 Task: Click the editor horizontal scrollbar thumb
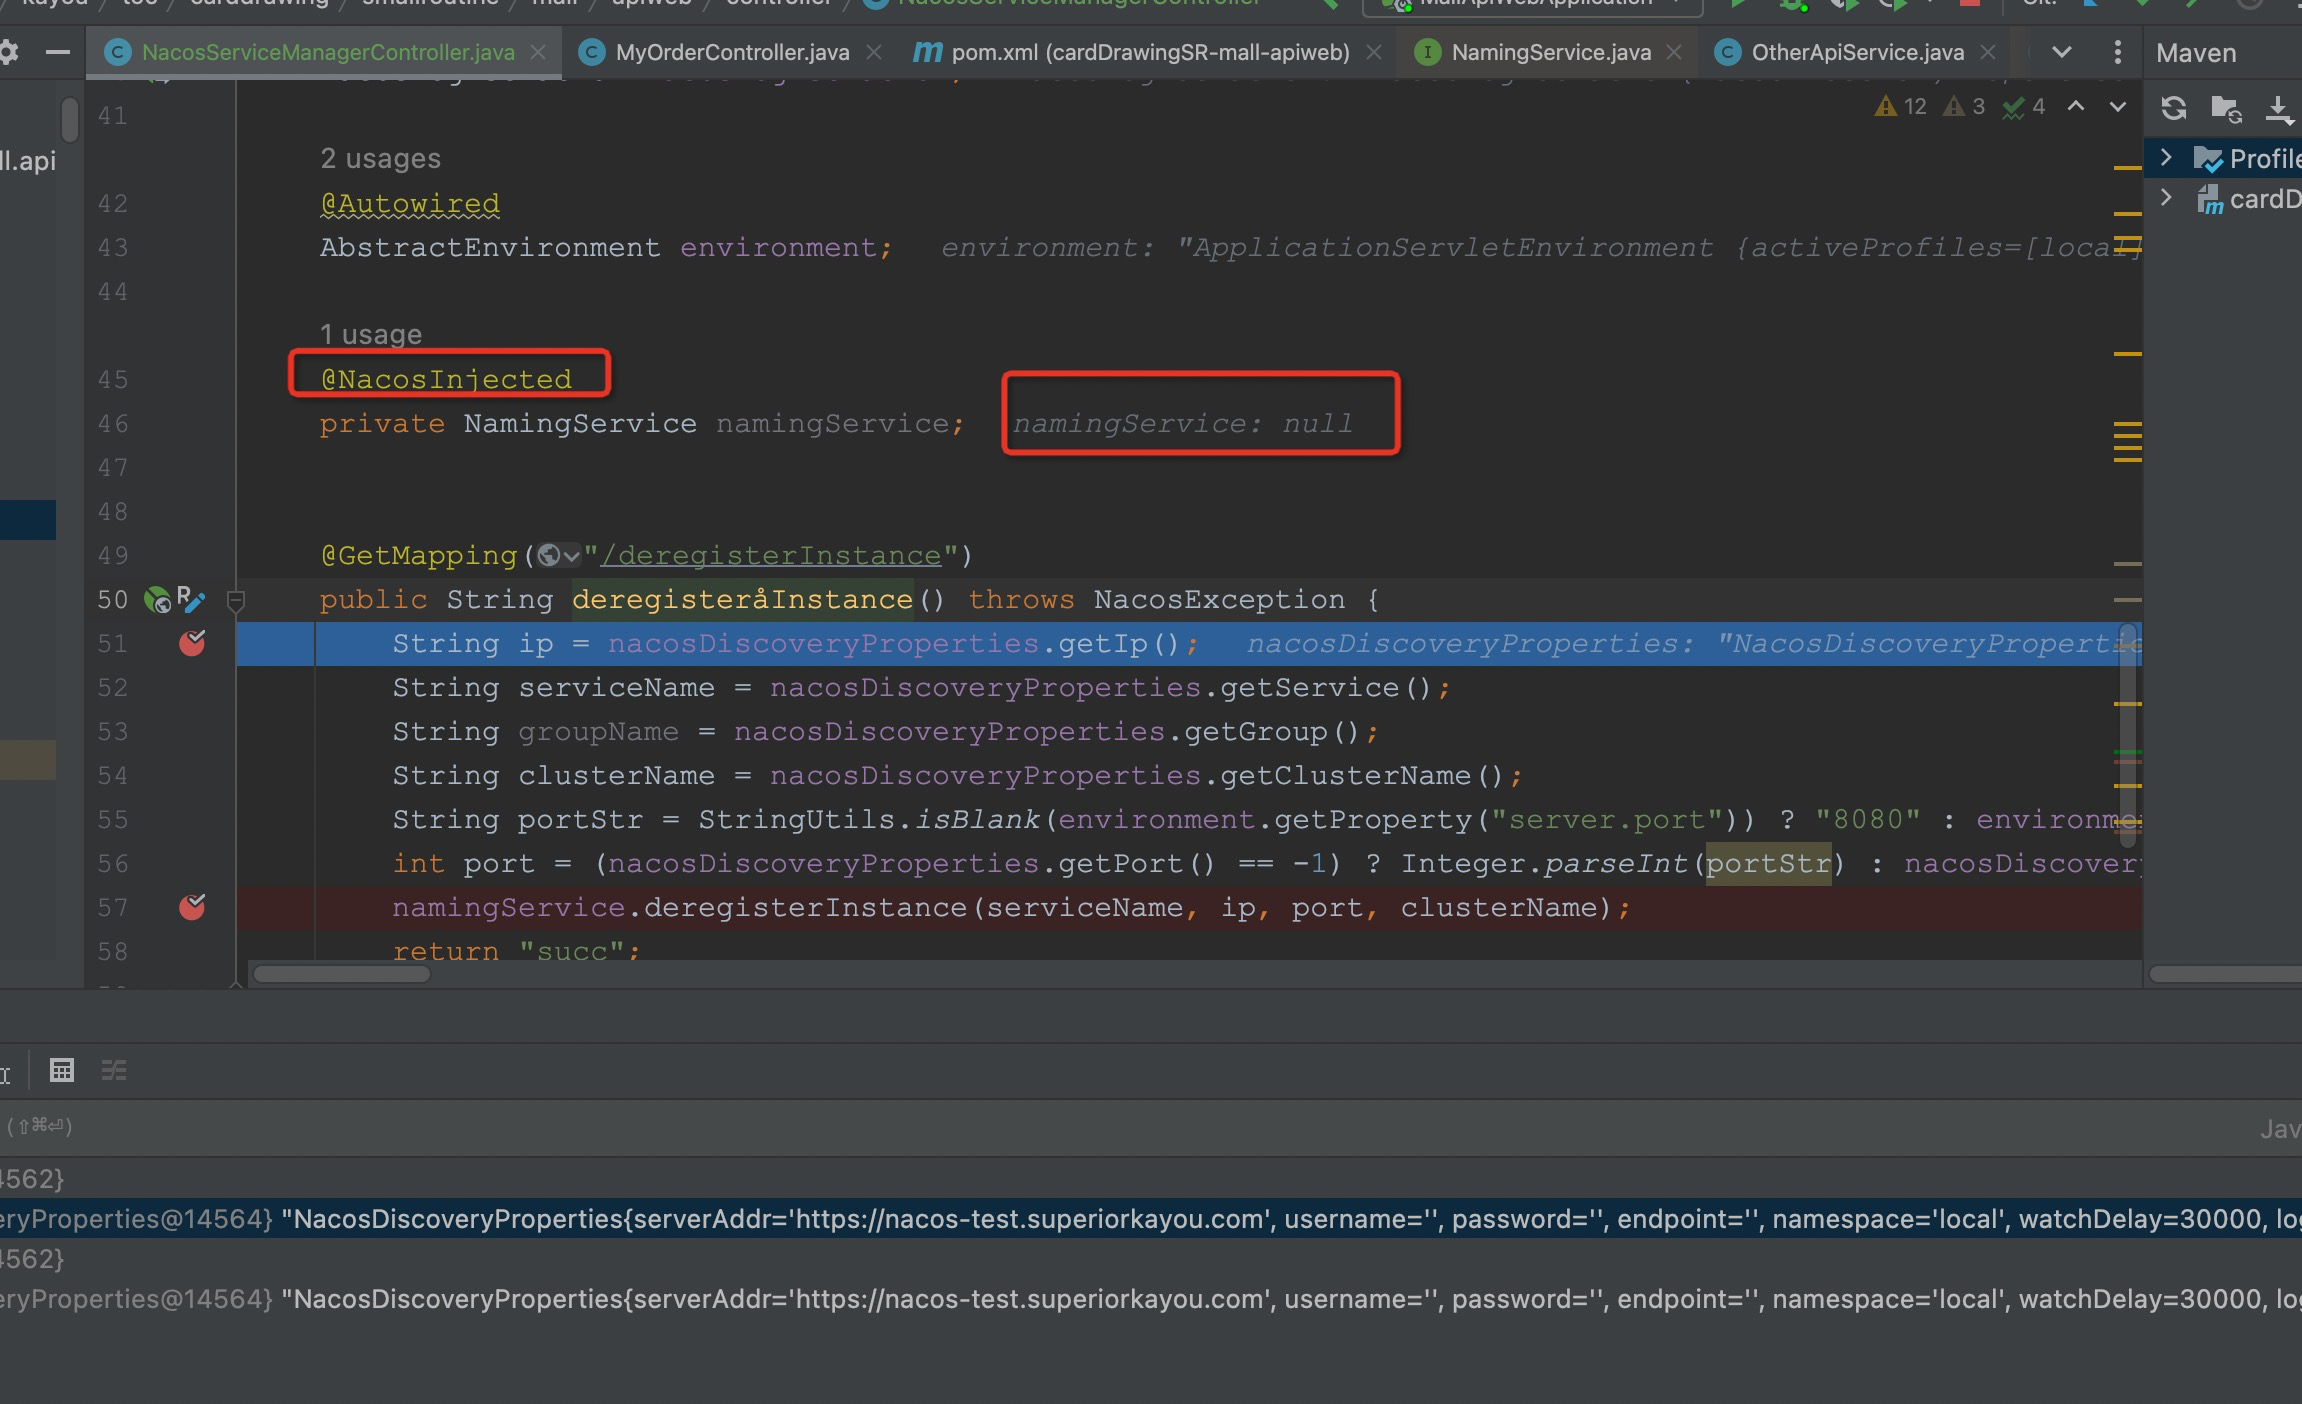pos(341,974)
